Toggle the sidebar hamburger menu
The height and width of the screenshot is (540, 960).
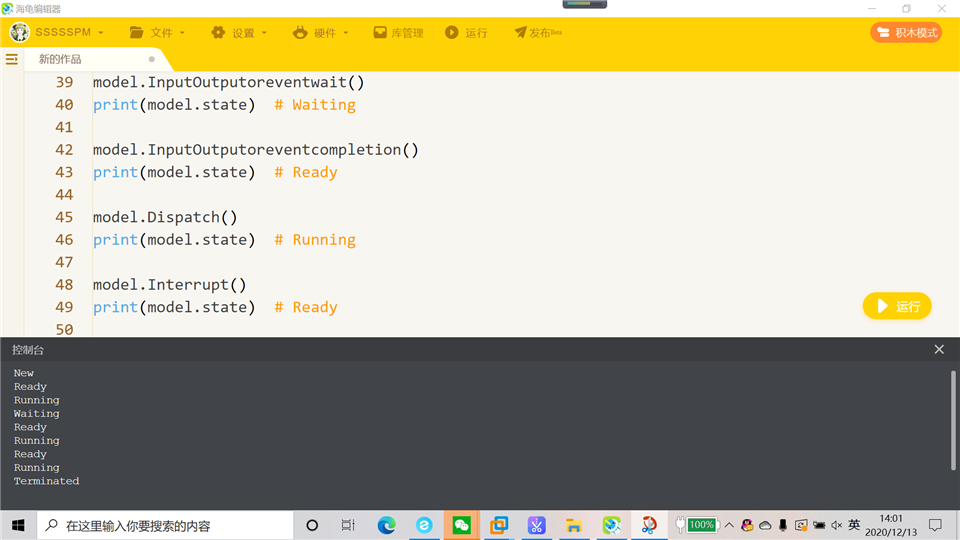pyautogui.click(x=12, y=59)
